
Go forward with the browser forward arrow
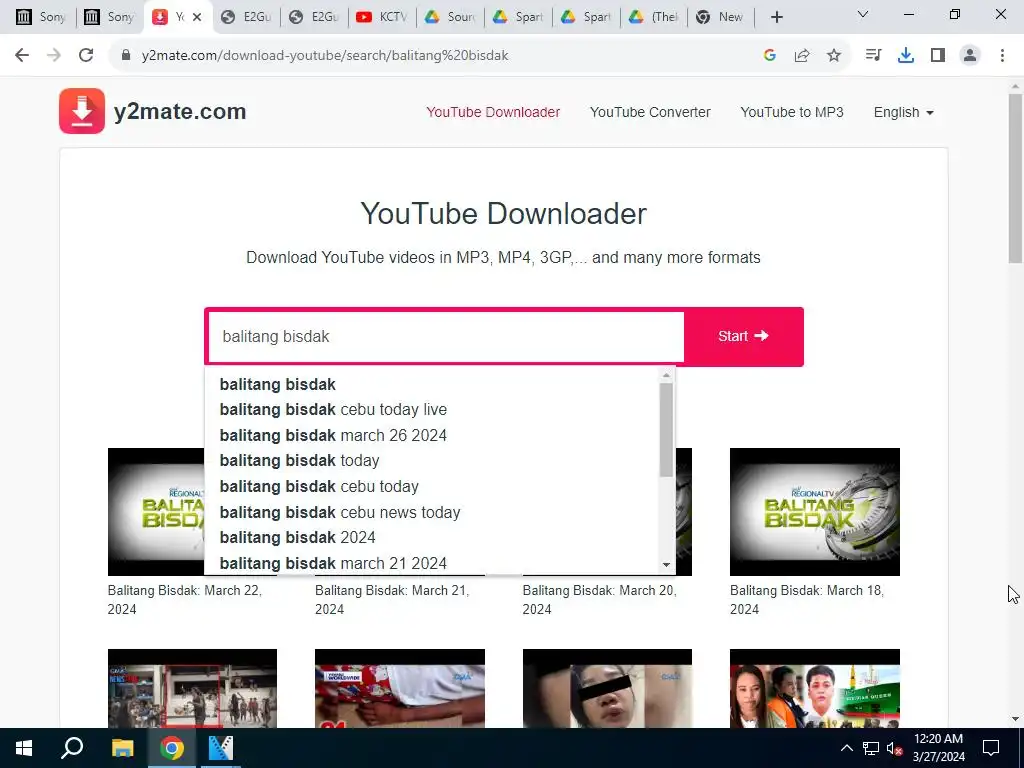click(54, 56)
